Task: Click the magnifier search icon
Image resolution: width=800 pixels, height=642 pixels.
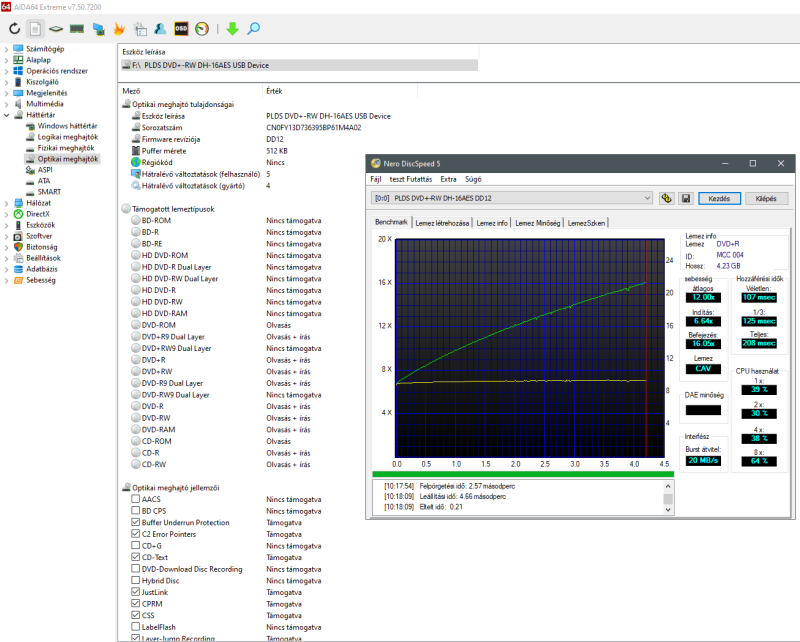Action: [254, 29]
